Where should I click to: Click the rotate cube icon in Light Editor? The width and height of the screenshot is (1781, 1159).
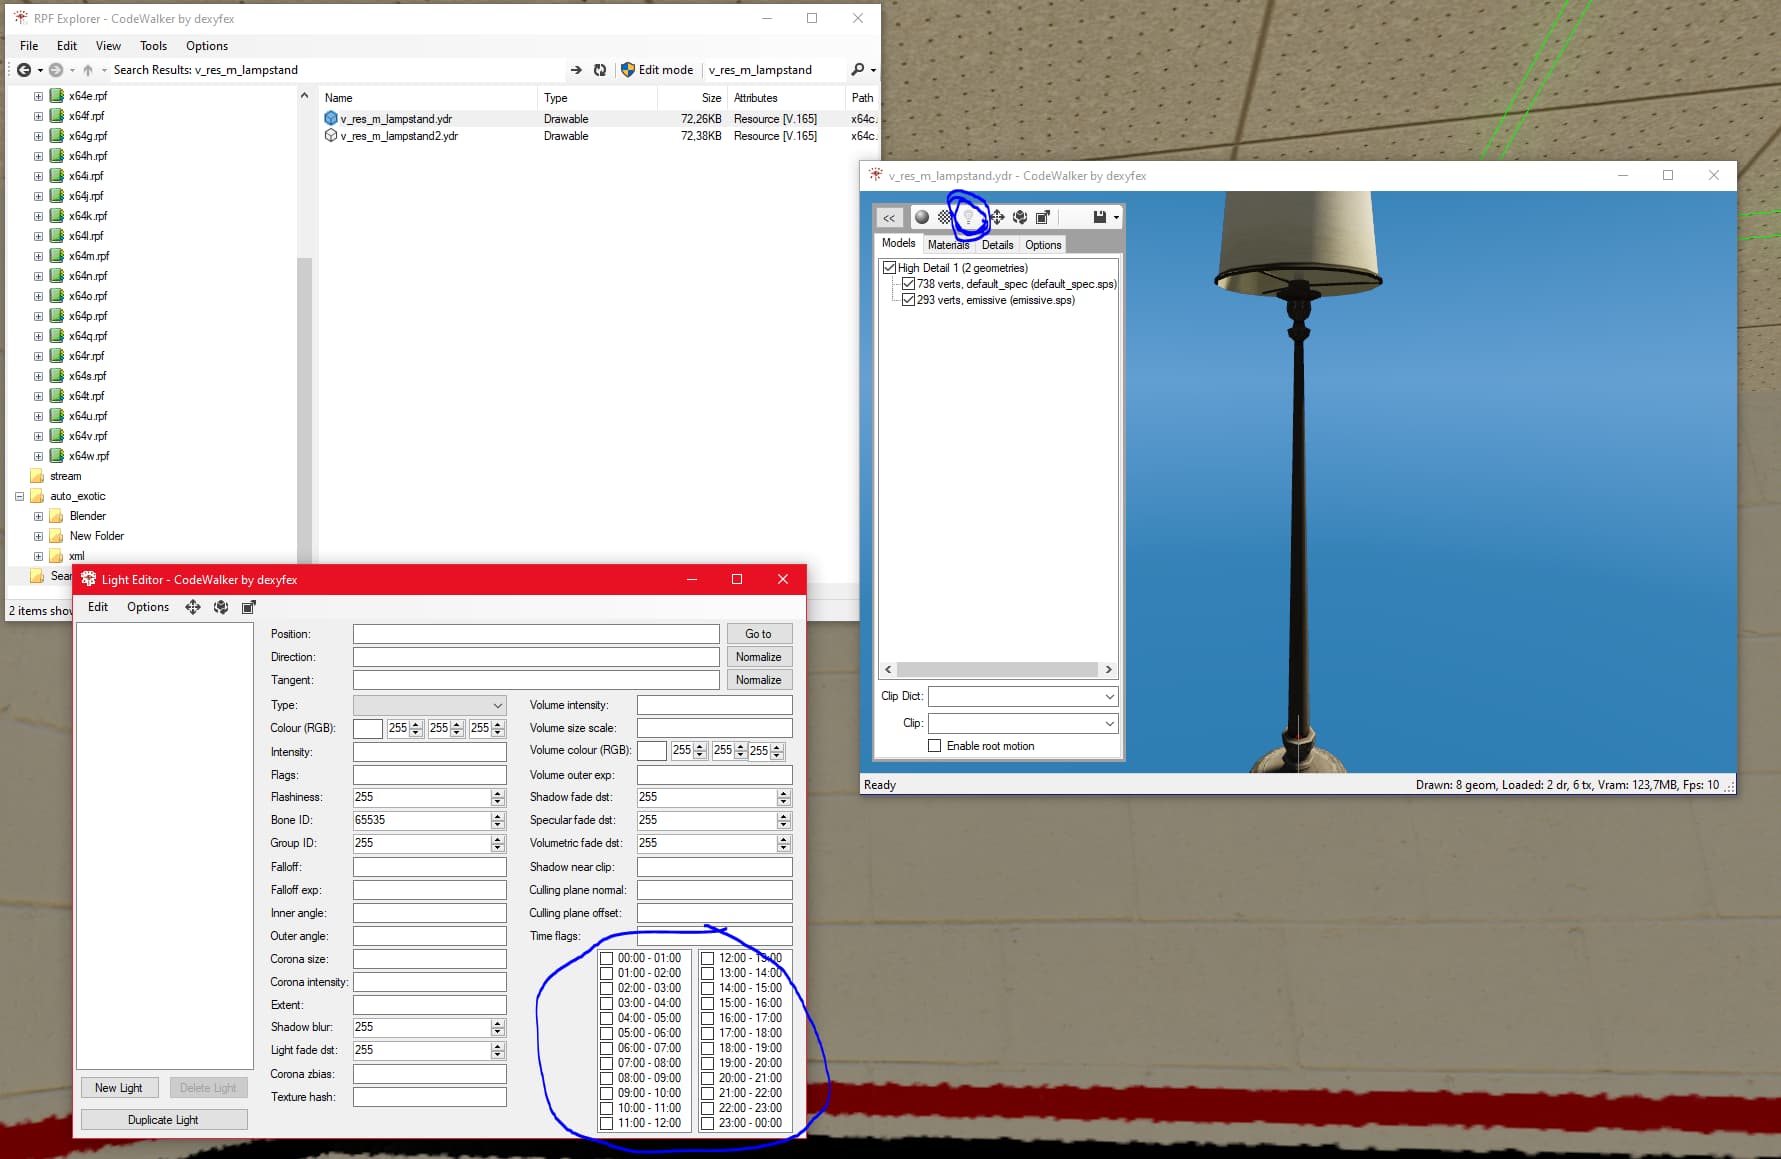pos(221,607)
